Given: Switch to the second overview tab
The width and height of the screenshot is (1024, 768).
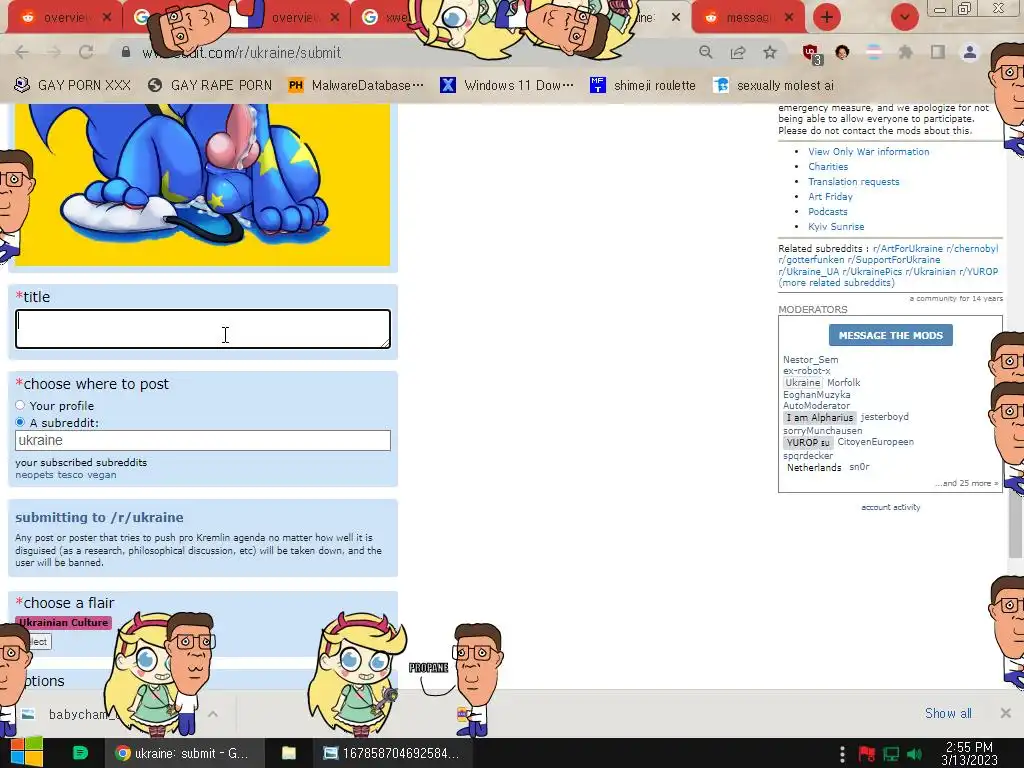Looking at the screenshot, I should (x=294, y=18).
